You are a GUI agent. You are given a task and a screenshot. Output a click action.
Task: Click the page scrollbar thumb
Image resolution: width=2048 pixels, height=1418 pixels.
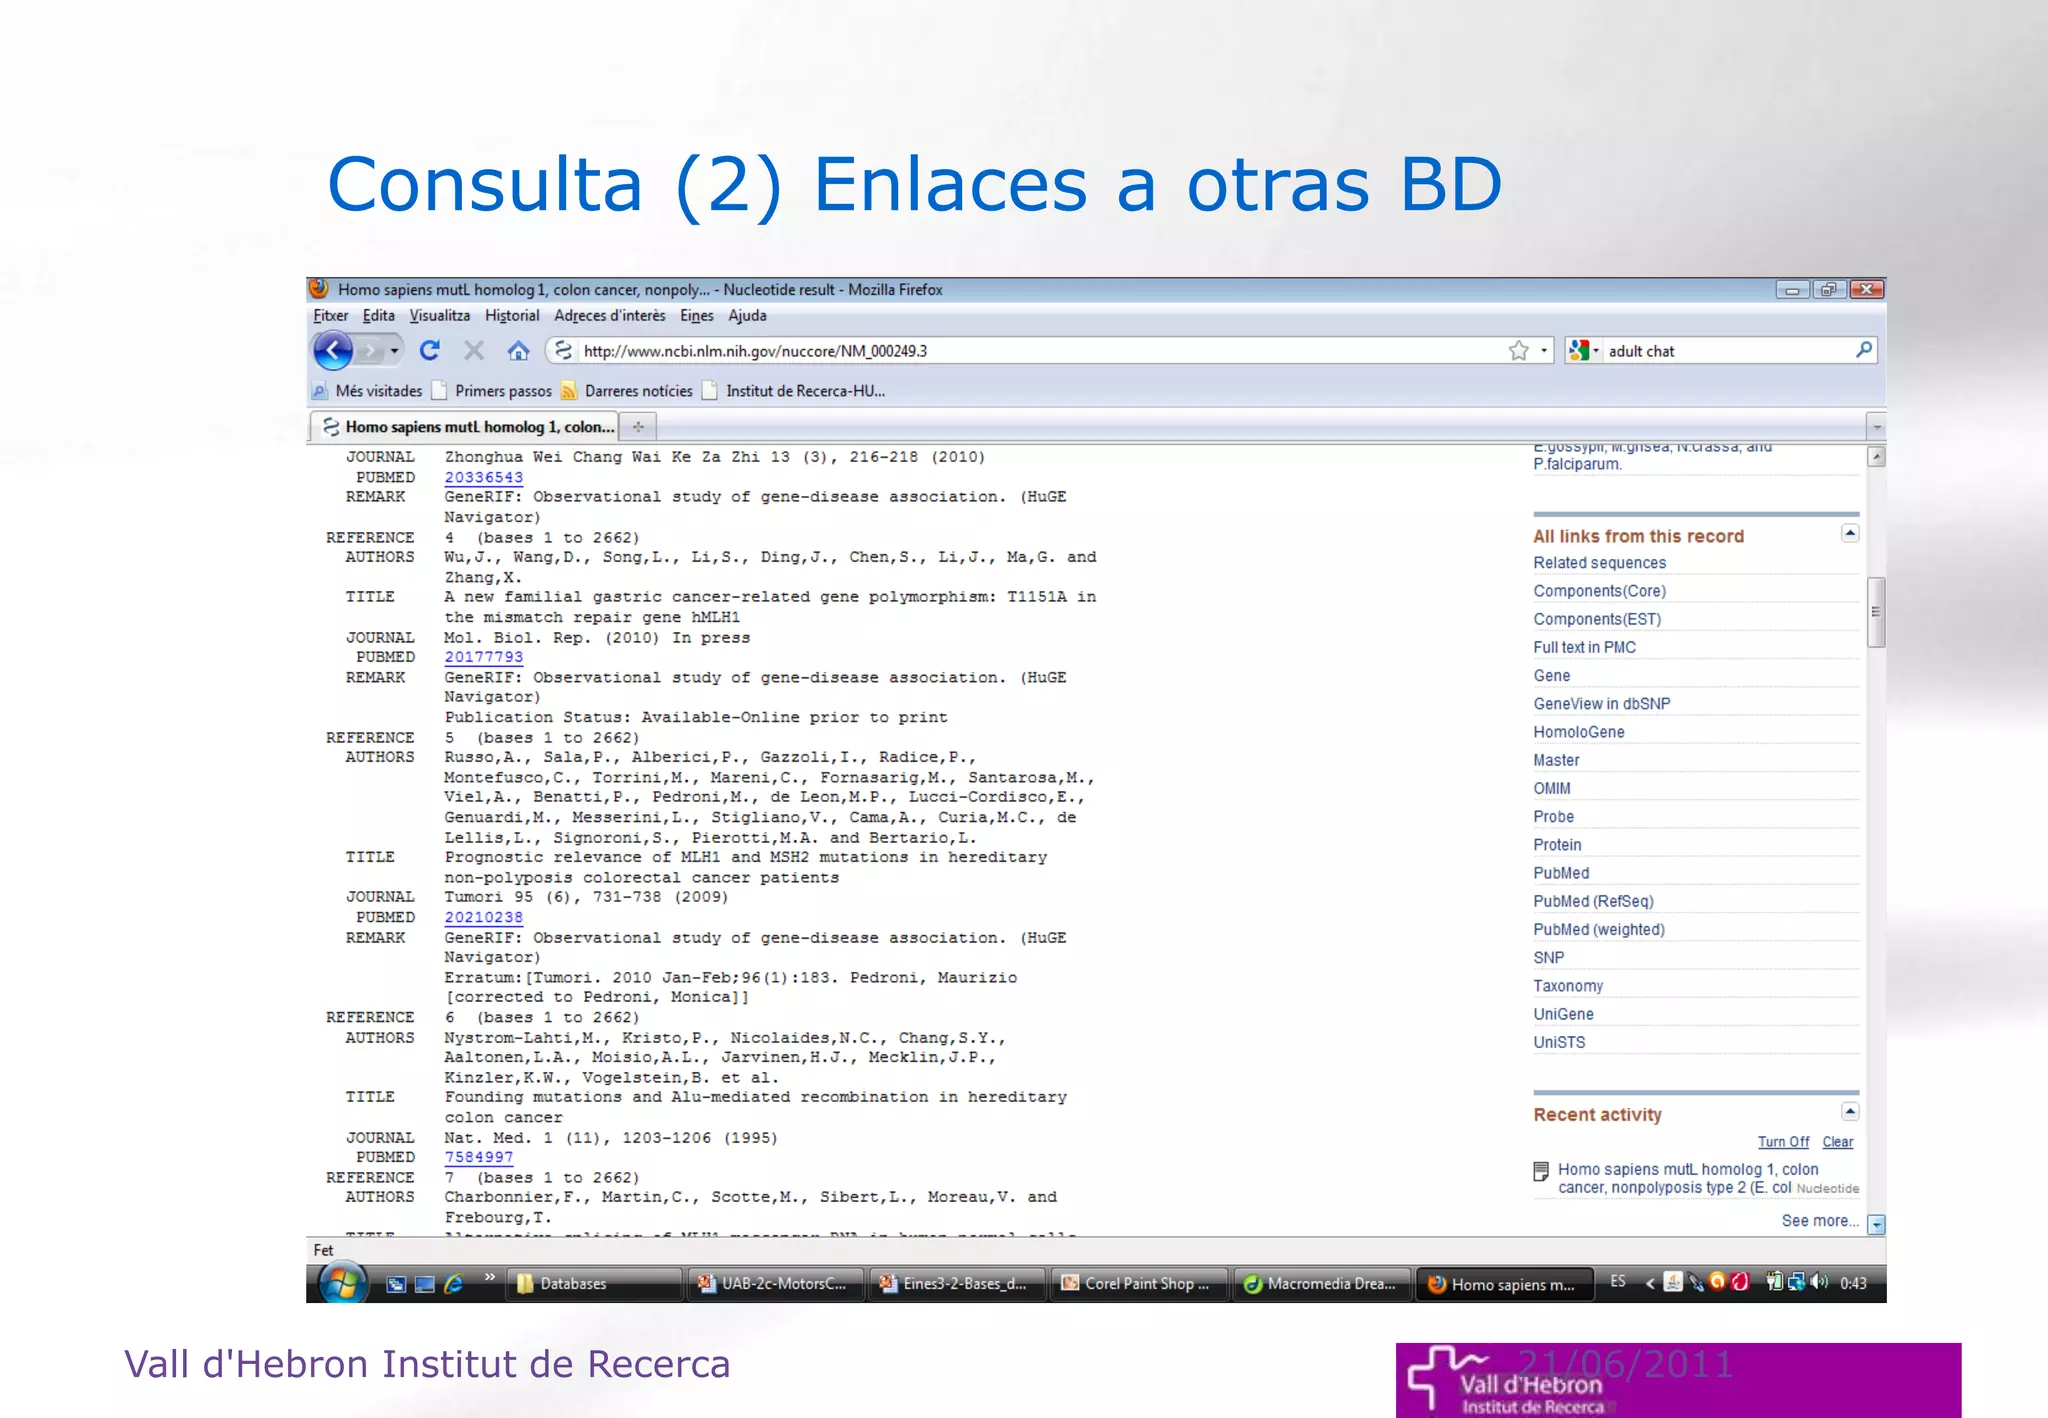coord(1876,612)
